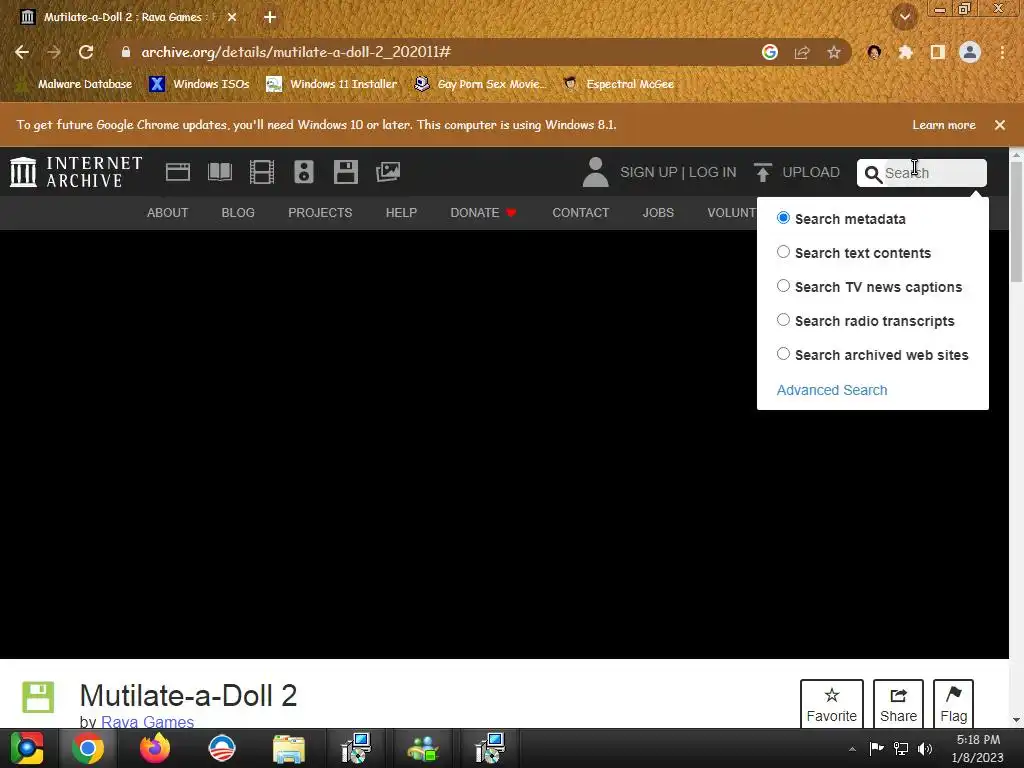Open the Extensions puzzle icon
This screenshot has width=1024, height=768.
[x=905, y=52]
